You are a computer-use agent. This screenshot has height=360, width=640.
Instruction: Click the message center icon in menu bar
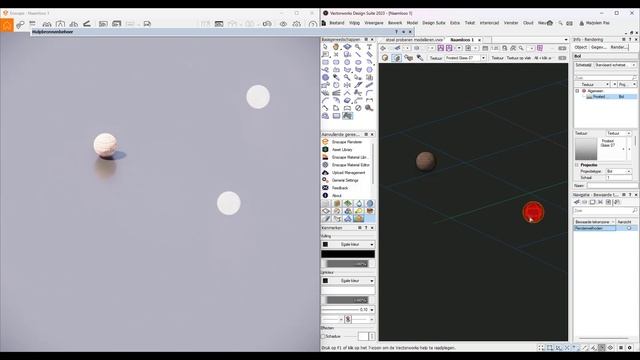pyautogui.click(x=569, y=23)
